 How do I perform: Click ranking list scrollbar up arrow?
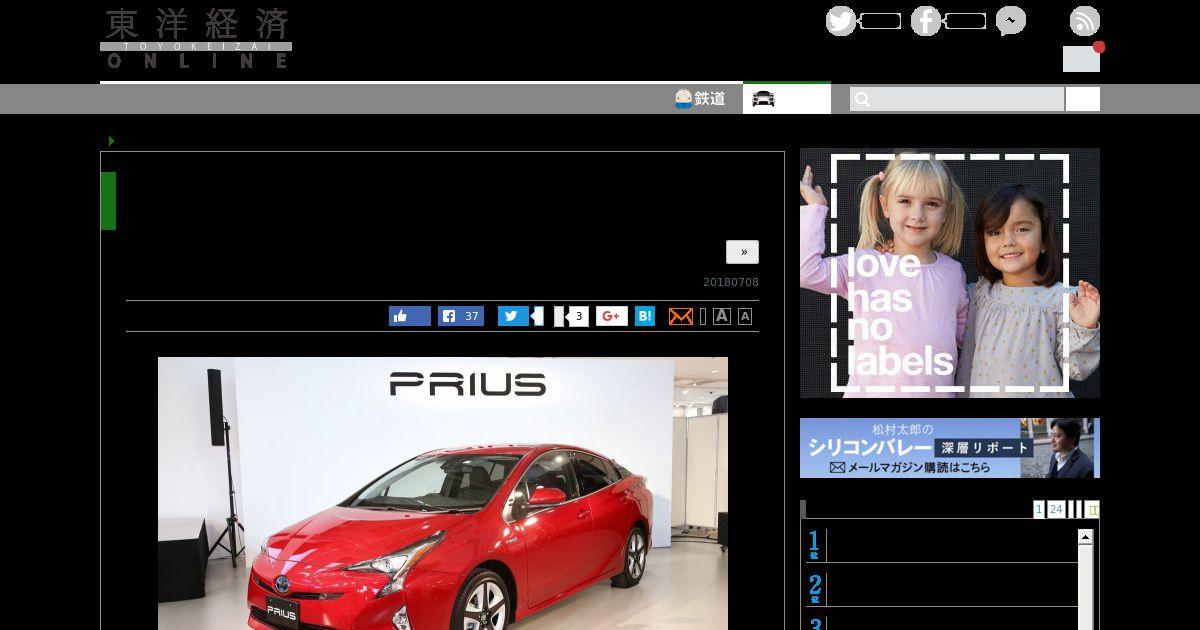[x=1085, y=538]
